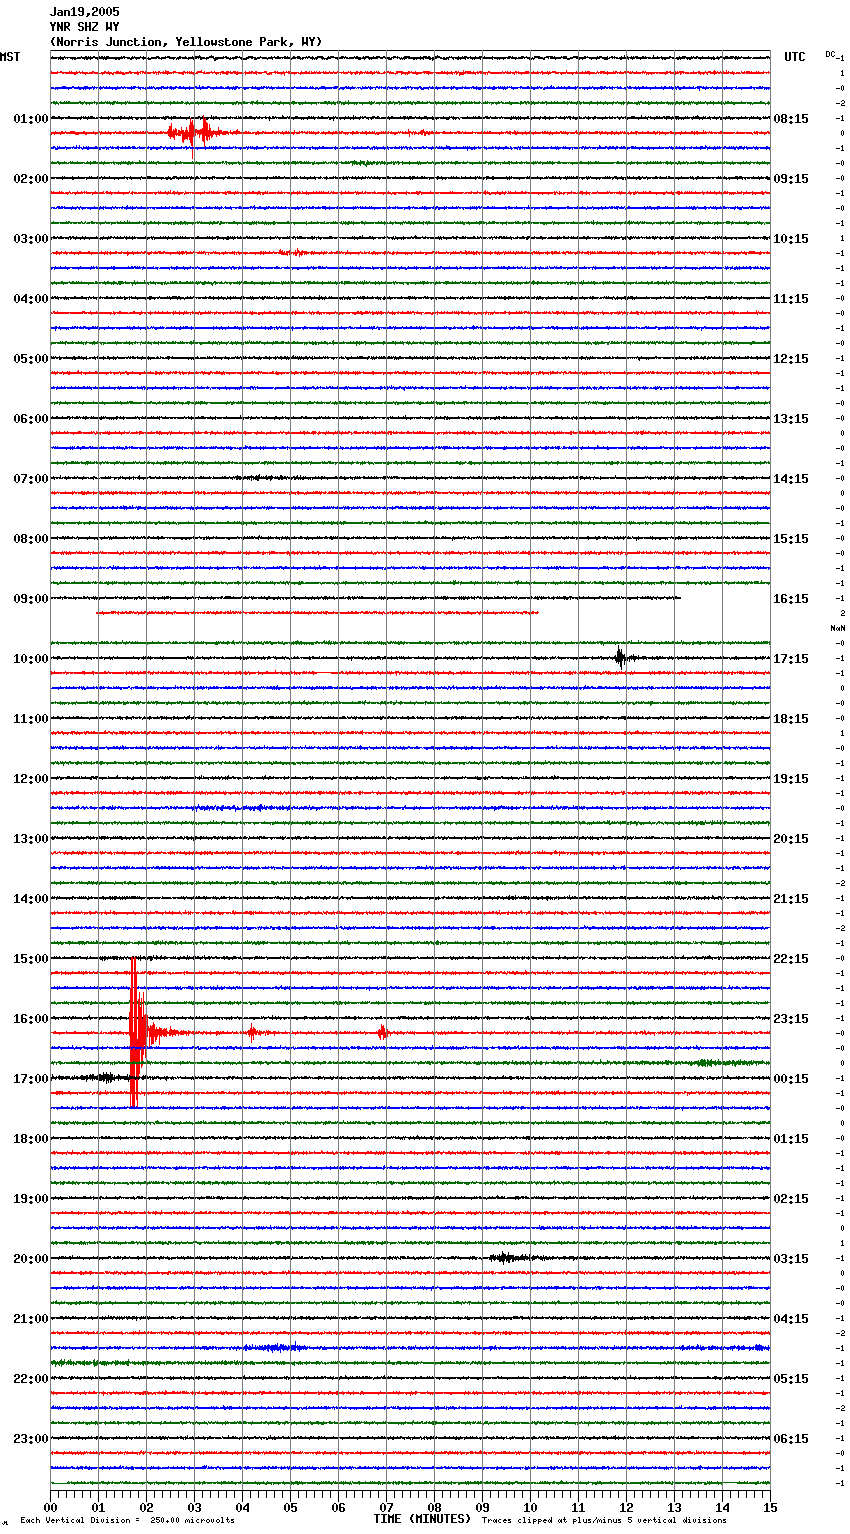Click the 'NaN' value in the offset column
This screenshot has height=1534, width=850.
point(837,628)
